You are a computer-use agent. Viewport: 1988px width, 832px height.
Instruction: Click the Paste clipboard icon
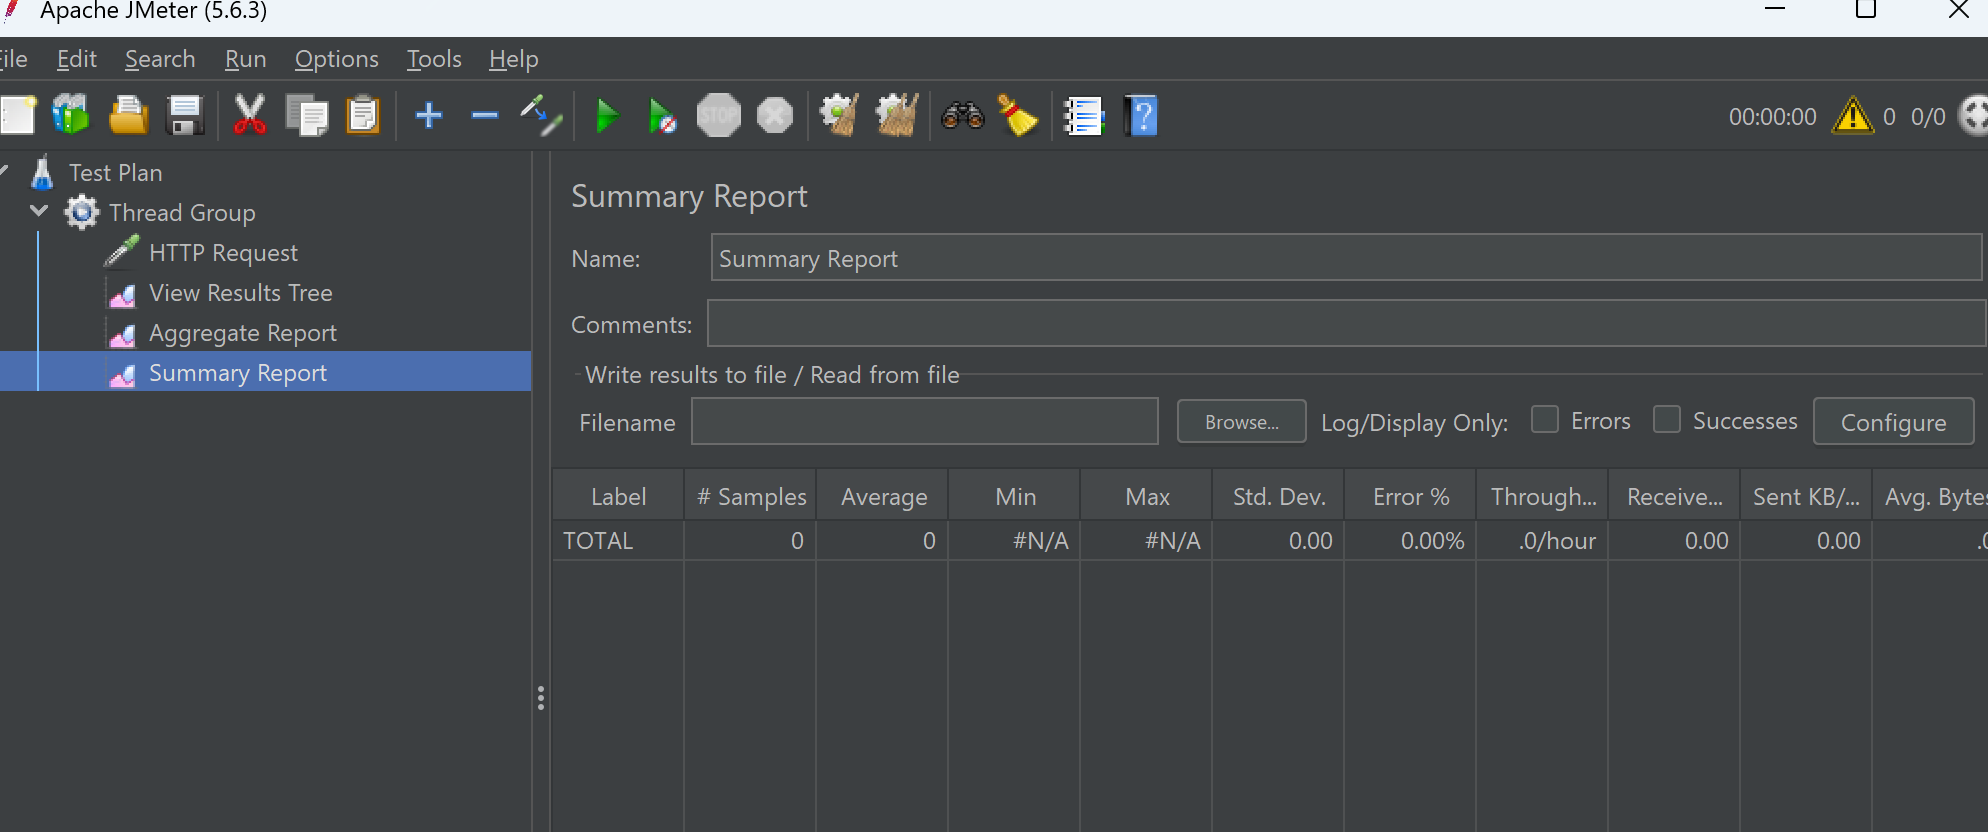tap(364, 116)
